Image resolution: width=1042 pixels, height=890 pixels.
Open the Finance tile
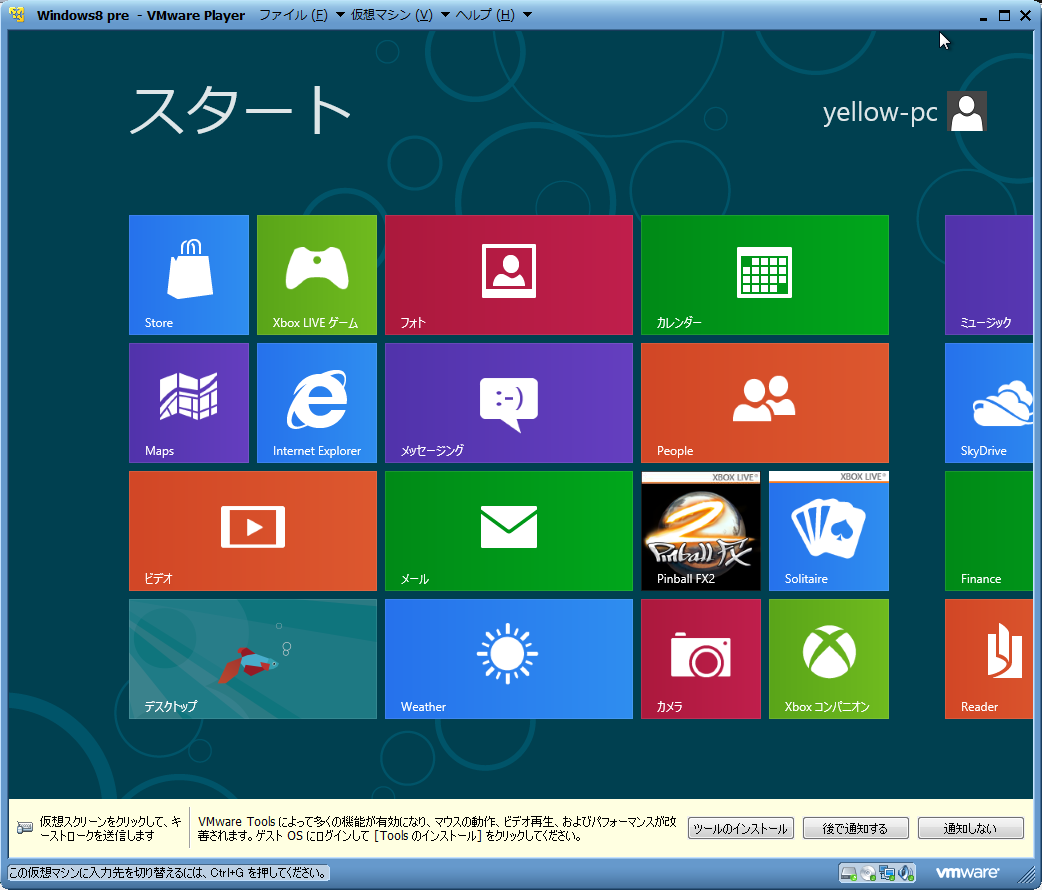(989, 531)
